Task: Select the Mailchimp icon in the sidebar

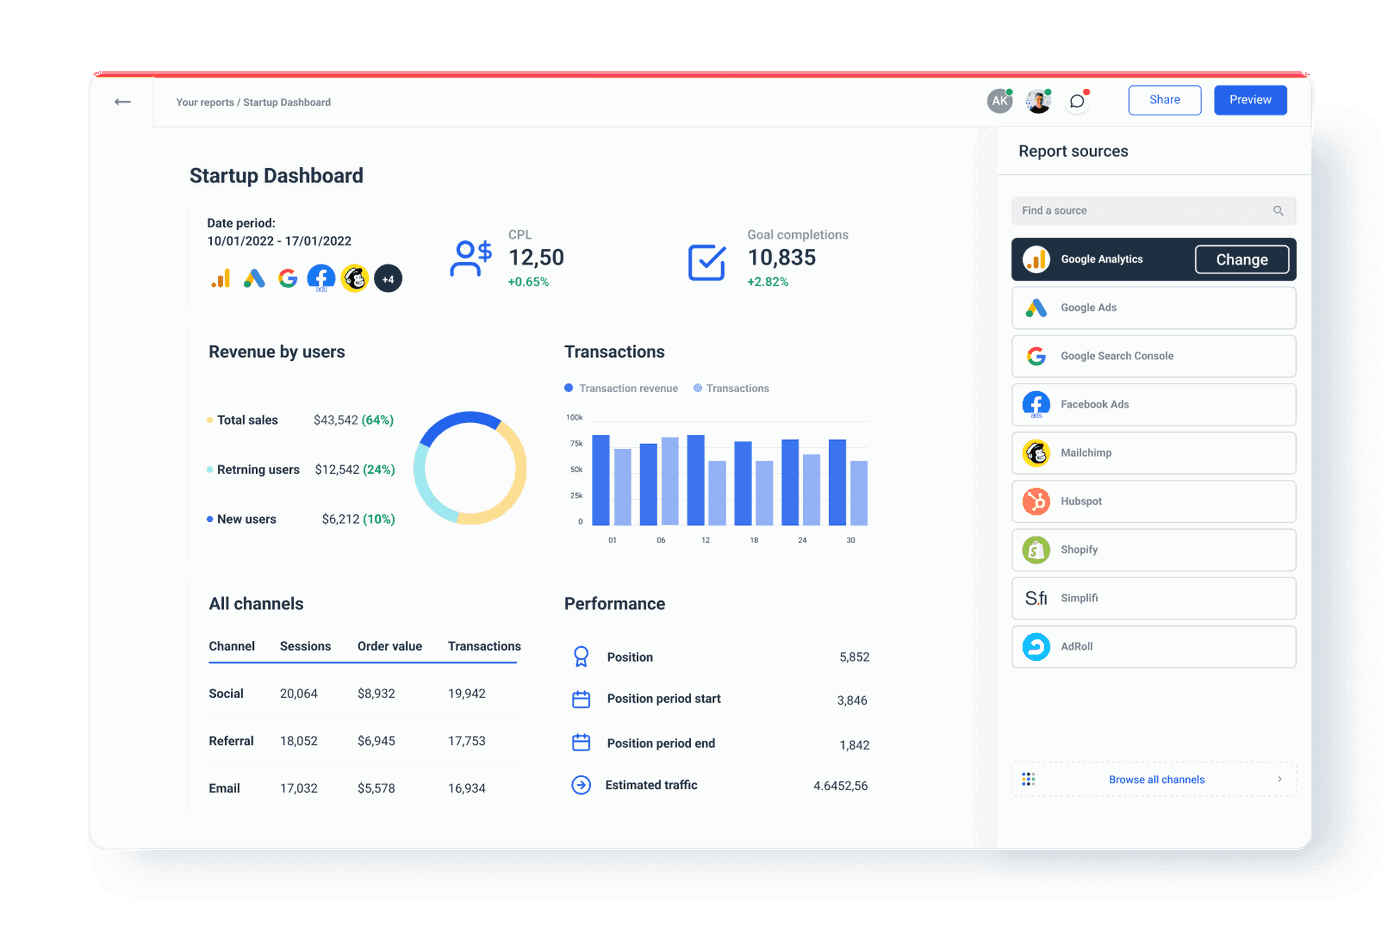Action: pyautogui.click(x=1035, y=453)
